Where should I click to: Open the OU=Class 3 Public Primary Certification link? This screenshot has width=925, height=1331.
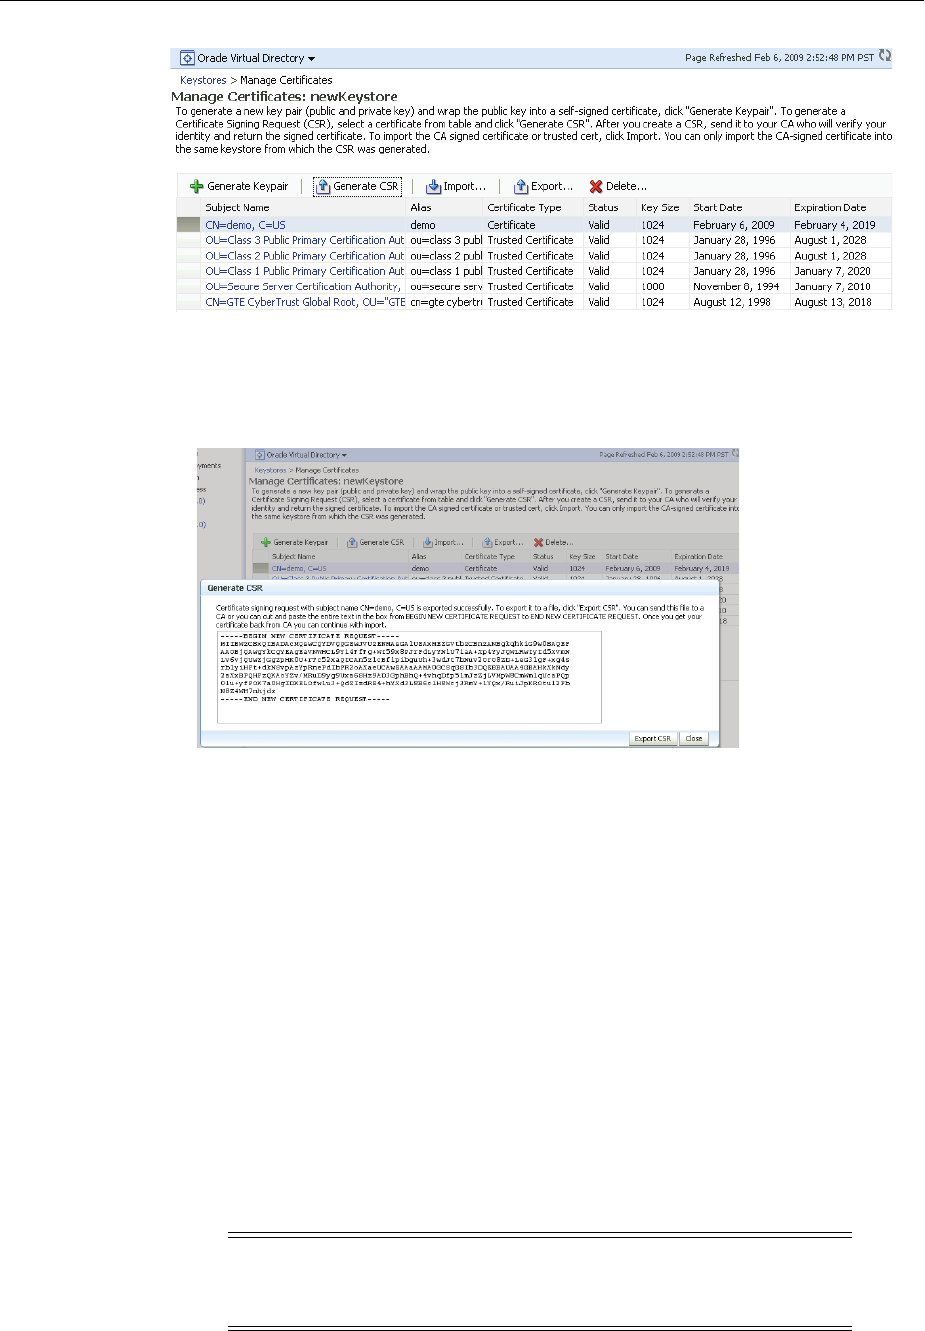pos(305,240)
